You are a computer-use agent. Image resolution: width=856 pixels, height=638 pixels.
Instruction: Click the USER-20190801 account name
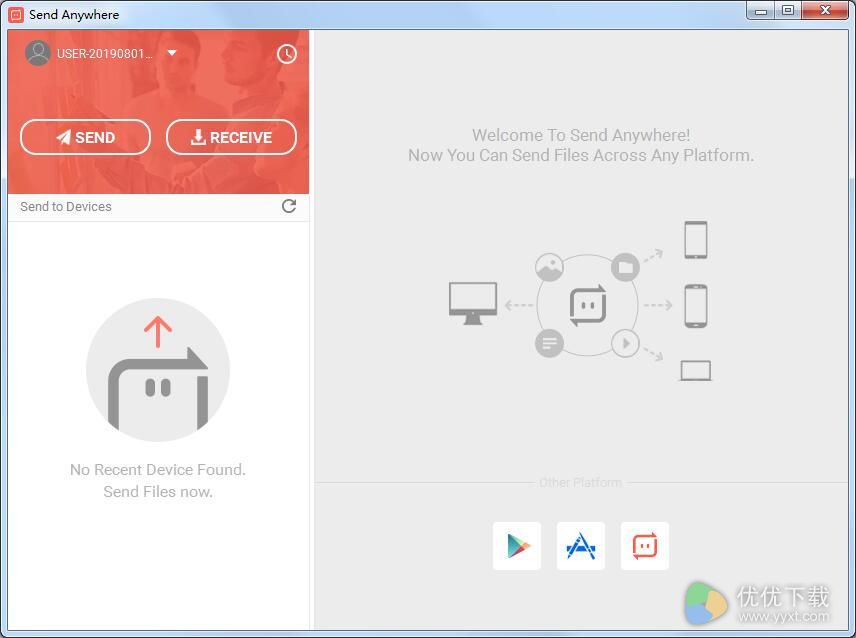click(105, 53)
